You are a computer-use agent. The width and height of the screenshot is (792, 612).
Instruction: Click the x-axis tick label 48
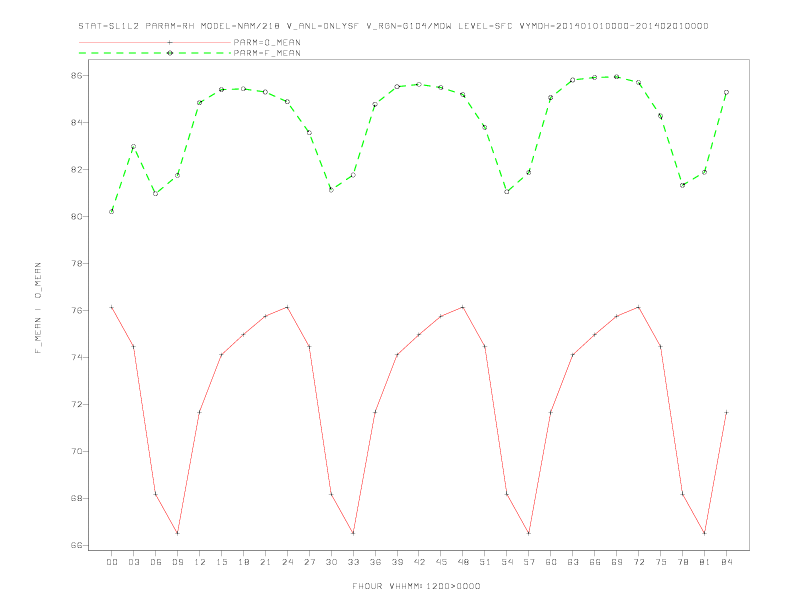pos(463,562)
